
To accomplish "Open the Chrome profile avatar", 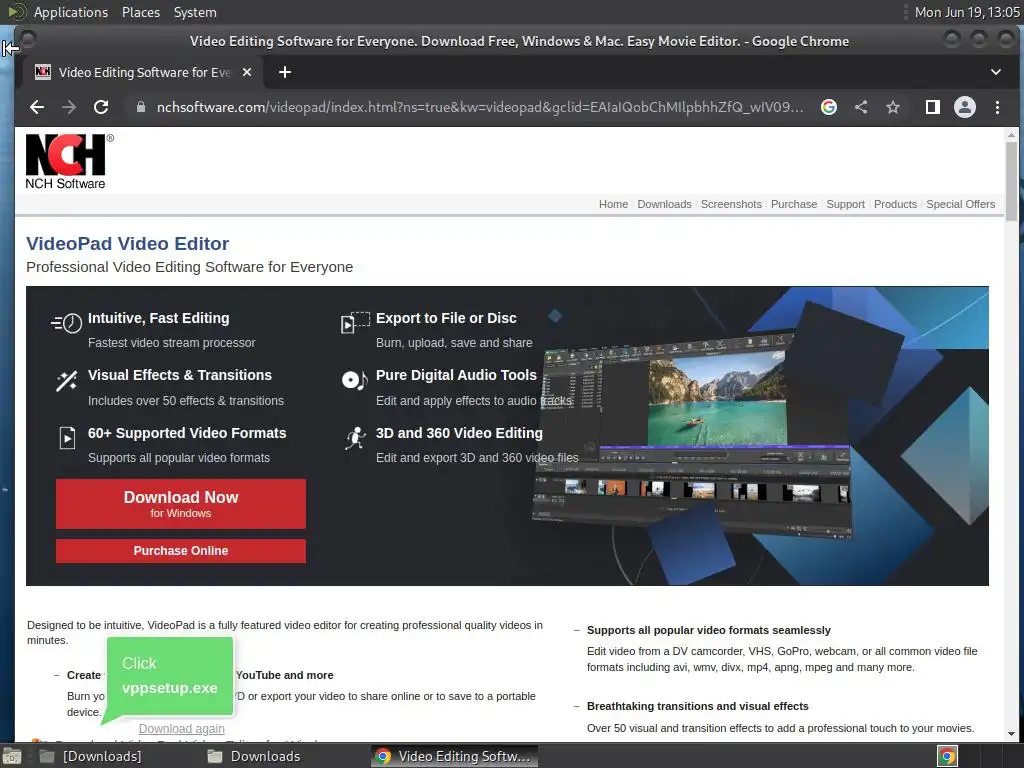I will point(965,107).
